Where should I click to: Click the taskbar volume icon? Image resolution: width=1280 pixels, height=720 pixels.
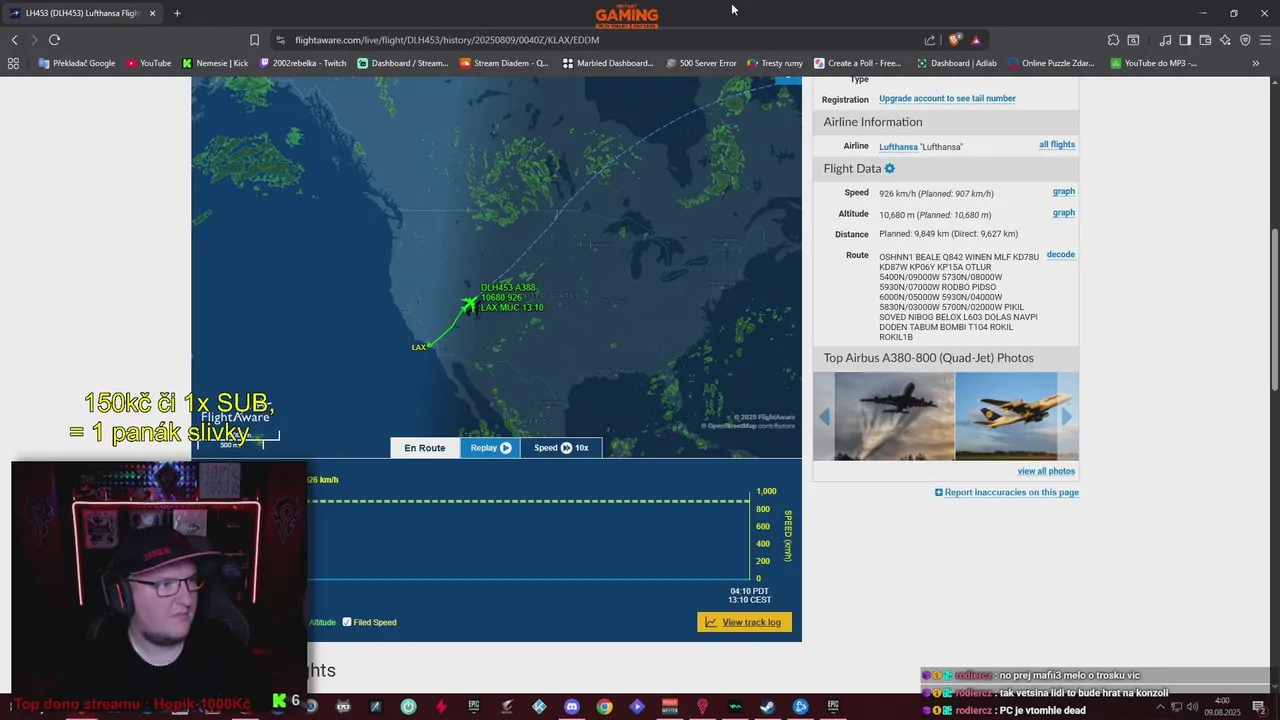(x=1194, y=707)
